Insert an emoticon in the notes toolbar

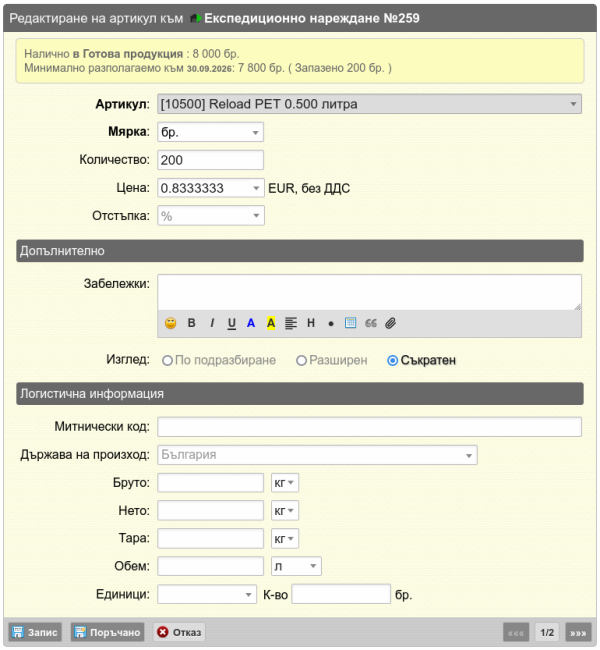(170, 323)
